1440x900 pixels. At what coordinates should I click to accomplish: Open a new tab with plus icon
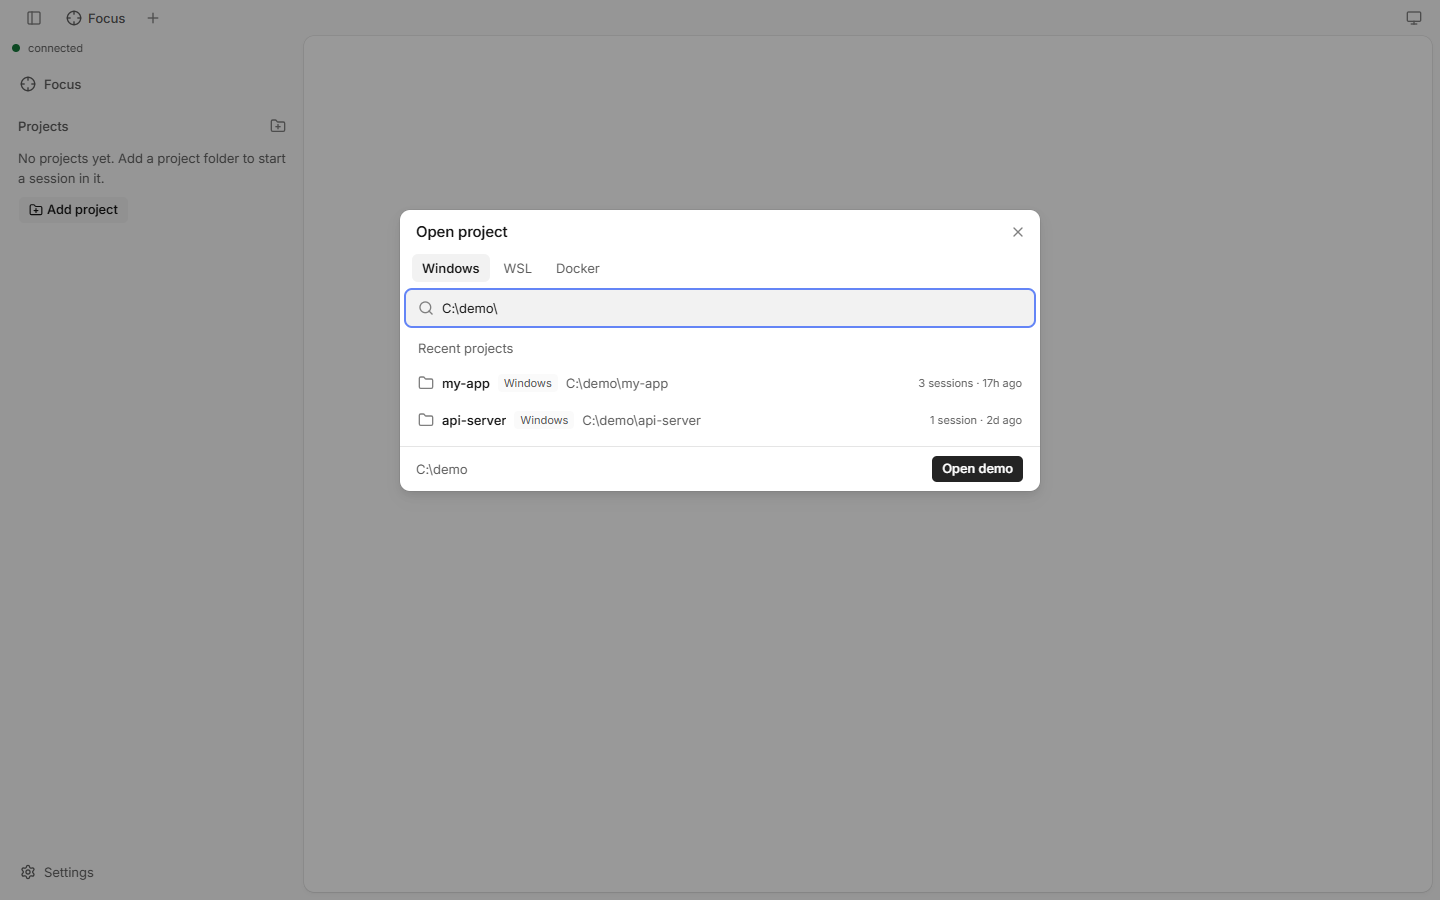click(153, 18)
